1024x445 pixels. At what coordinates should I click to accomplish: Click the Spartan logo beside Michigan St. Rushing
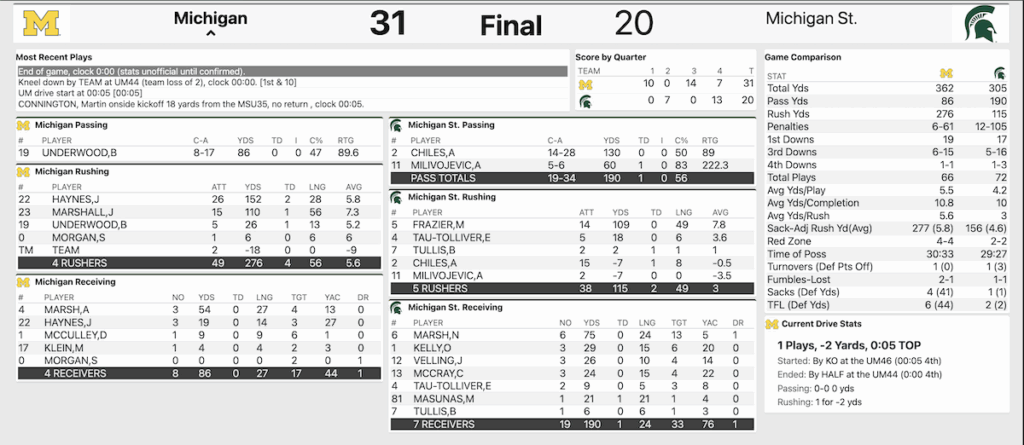[396, 198]
